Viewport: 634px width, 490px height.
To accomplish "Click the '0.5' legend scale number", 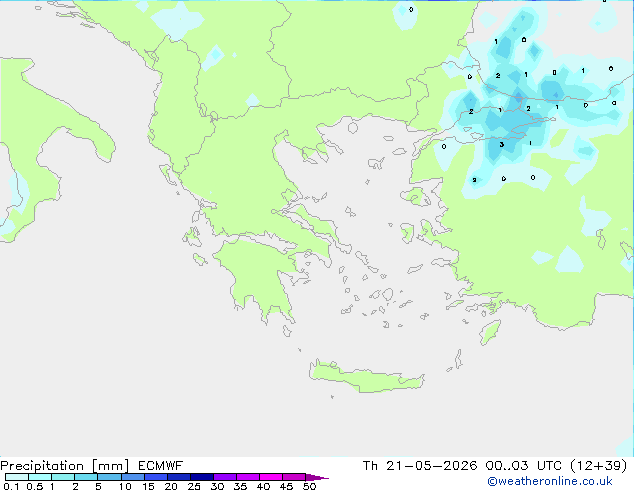I will [34, 486].
